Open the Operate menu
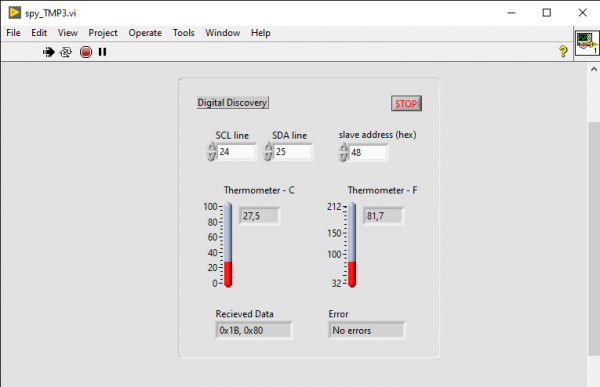This screenshot has height=387, width=600. tap(145, 33)
